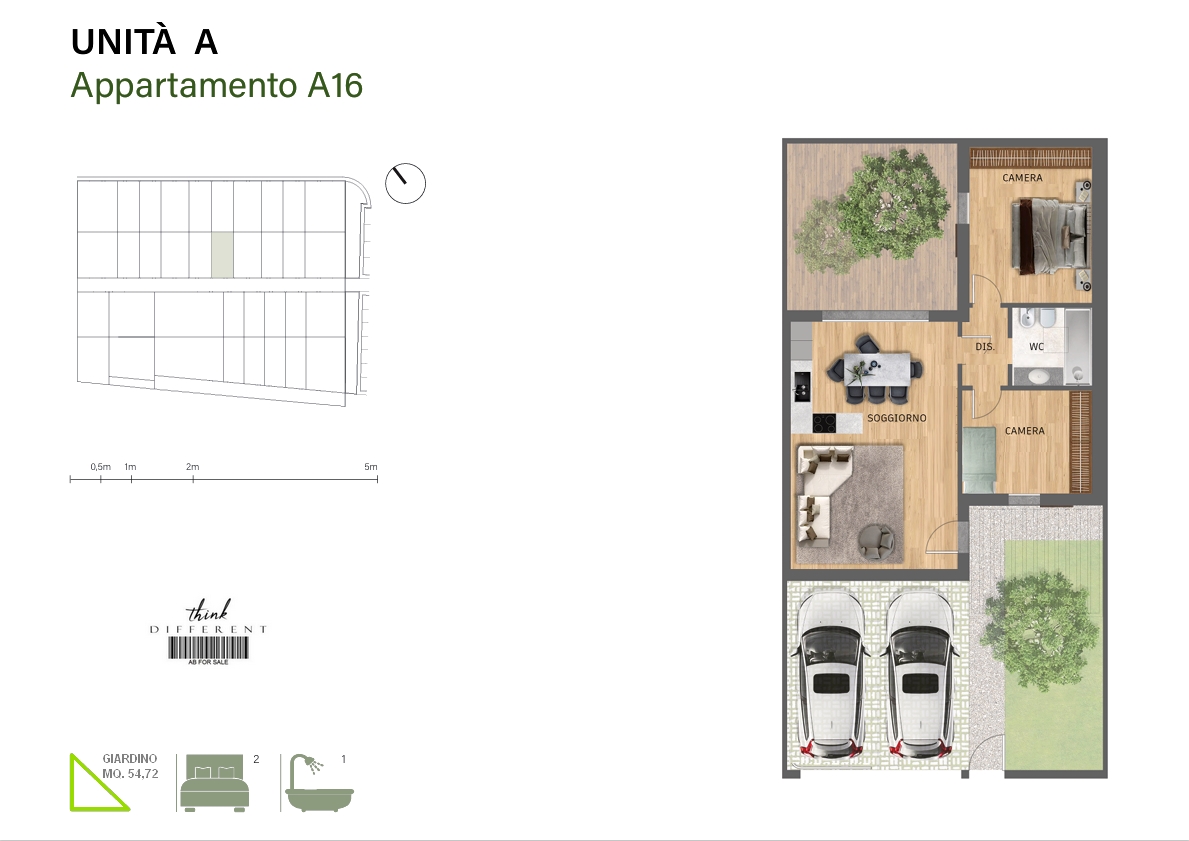Click the SOGGIORNO room label
Viewport: 1189px width, 841px height.
coord(896,418)
